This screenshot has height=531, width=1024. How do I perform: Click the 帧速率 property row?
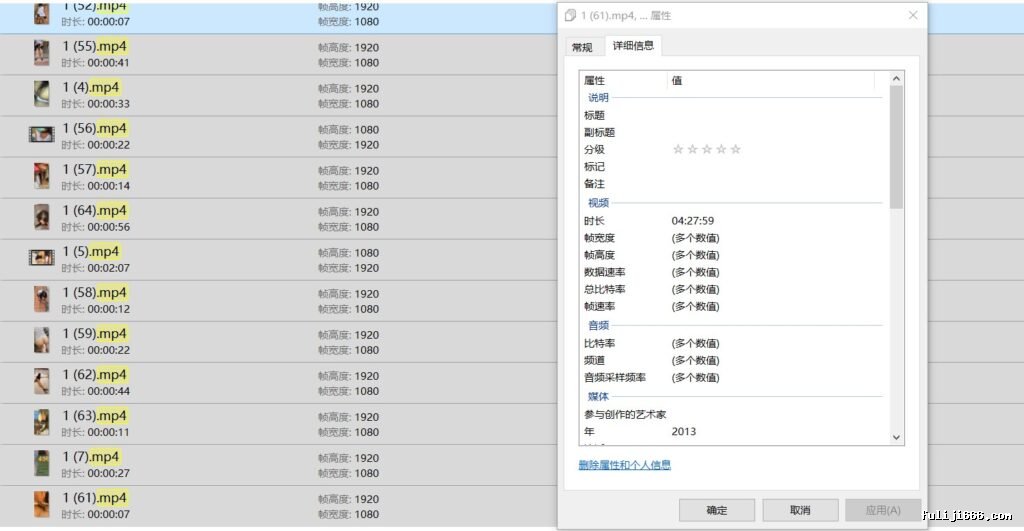733,306
